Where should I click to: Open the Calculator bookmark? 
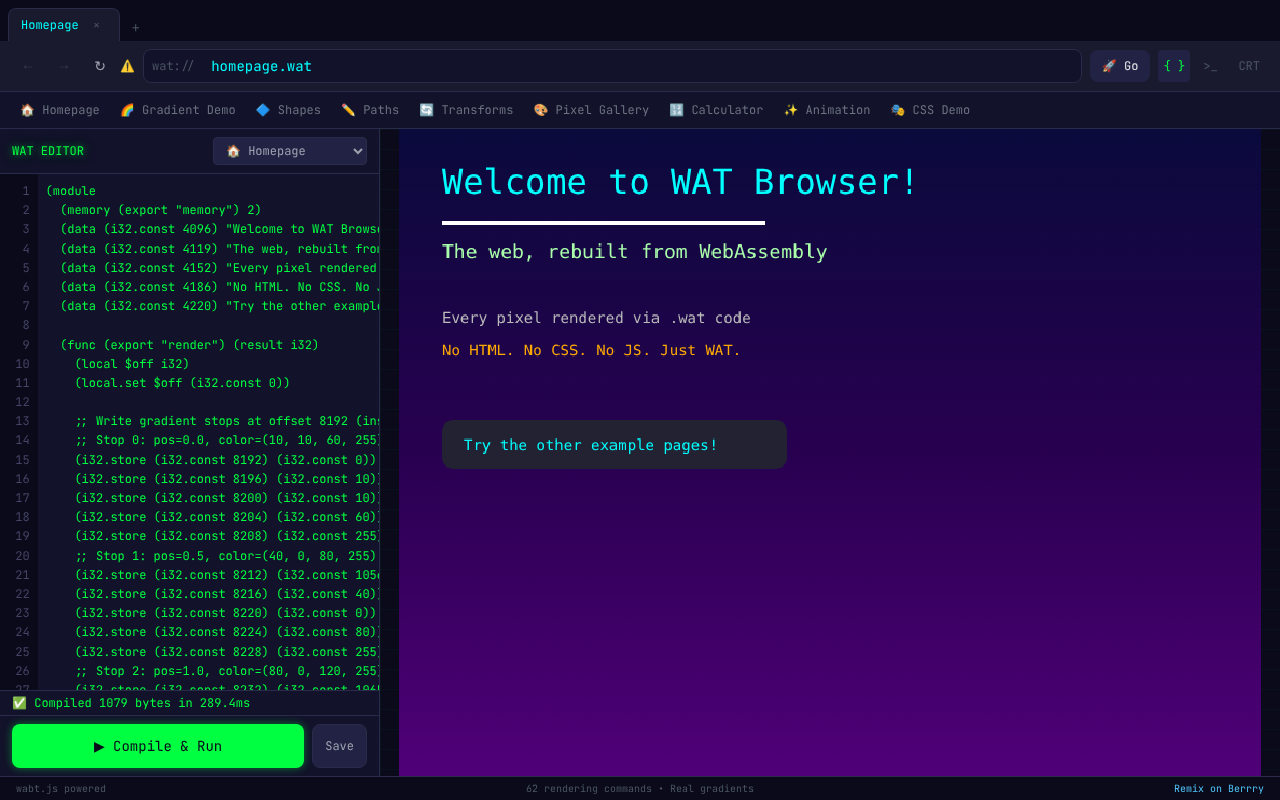716,110
